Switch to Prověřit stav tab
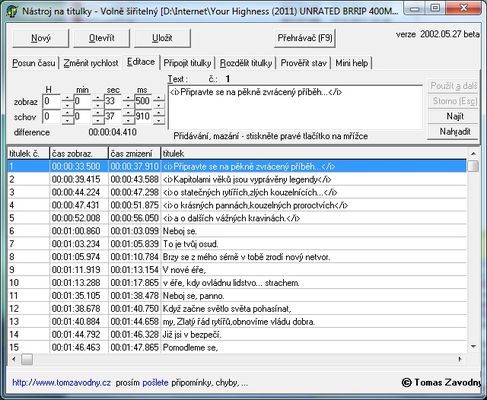Viewport: 487px width, 400px height. pyautogui.click(x=303, y=63)
